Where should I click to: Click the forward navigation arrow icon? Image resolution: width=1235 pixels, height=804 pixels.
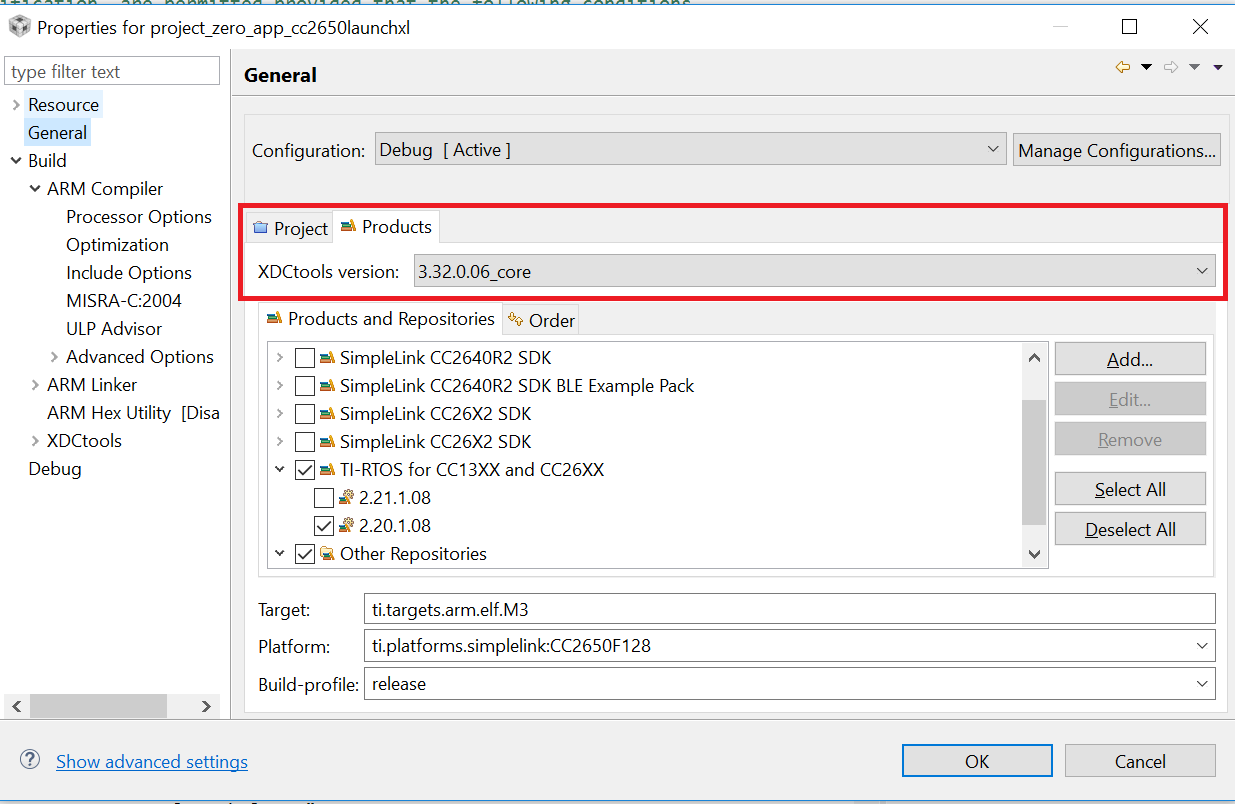tap(1171, 67)
